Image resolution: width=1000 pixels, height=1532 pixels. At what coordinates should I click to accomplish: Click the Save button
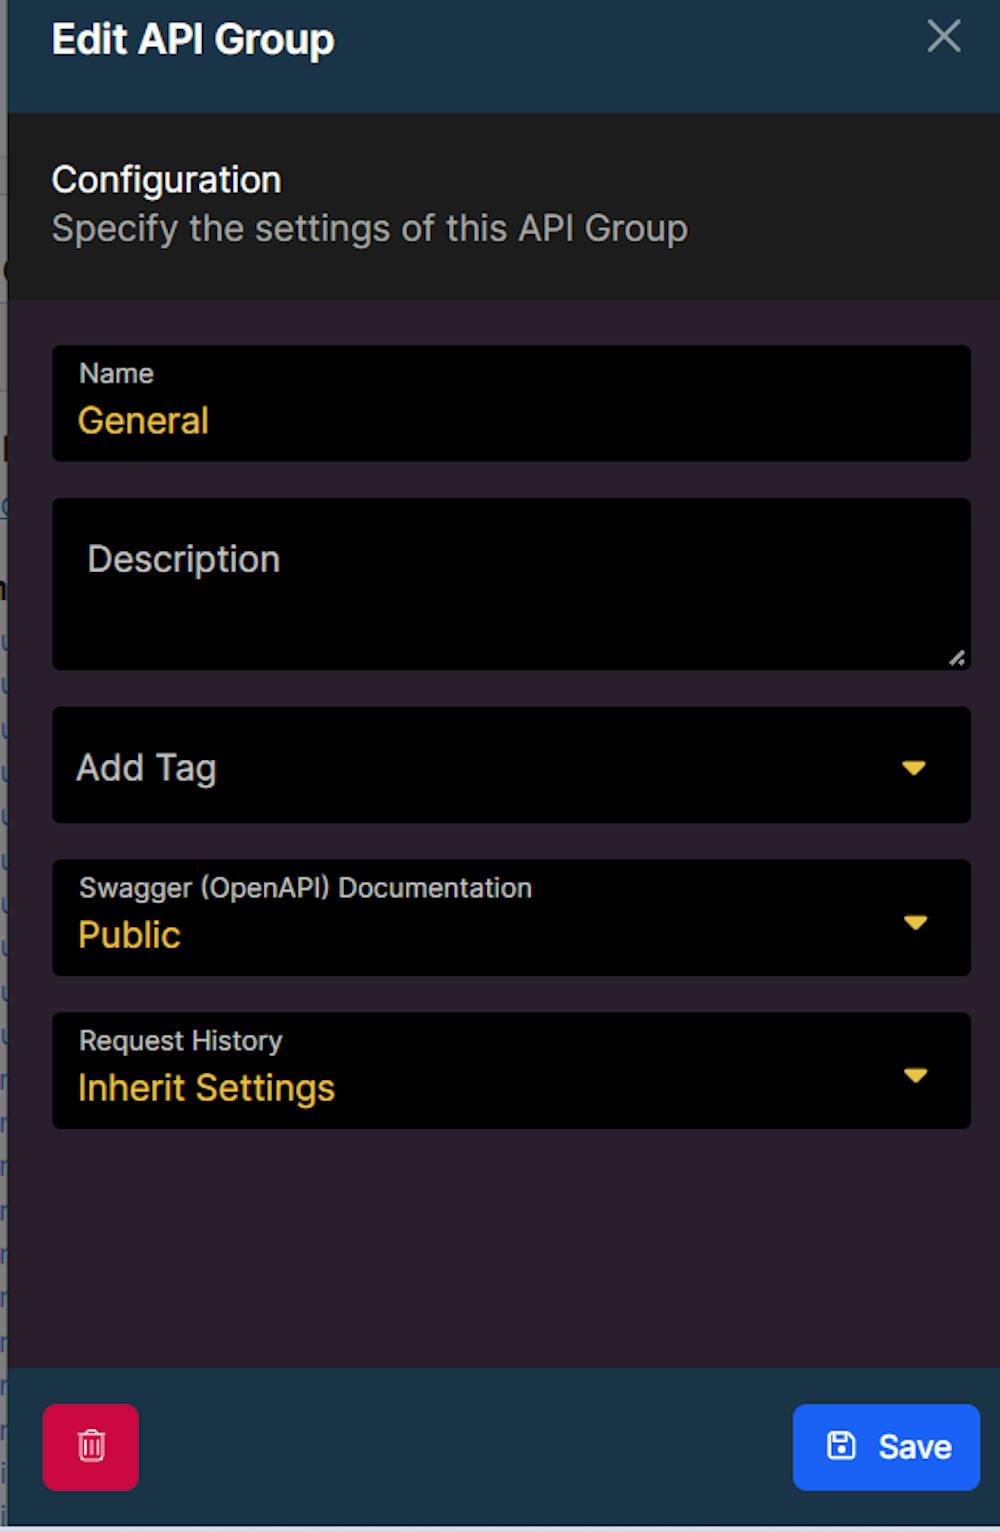point(885,1446)
